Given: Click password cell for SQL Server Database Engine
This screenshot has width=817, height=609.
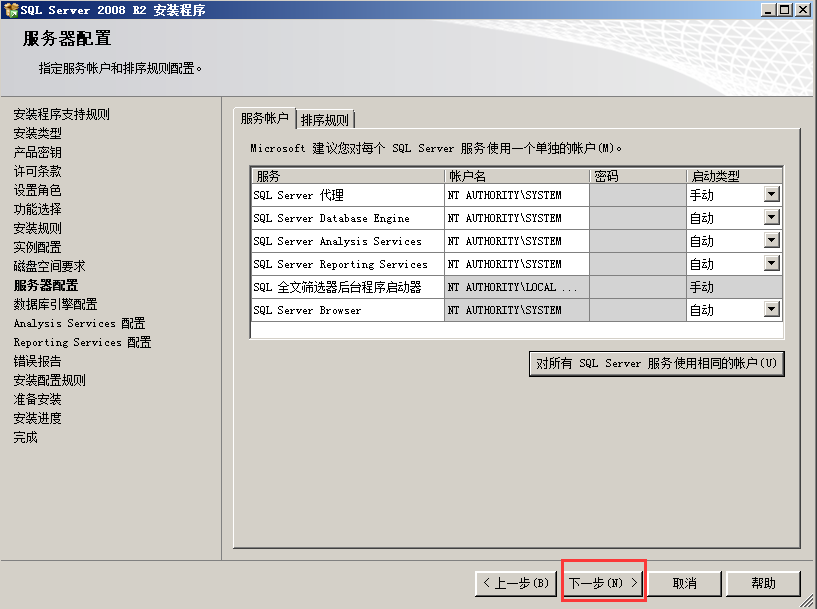Looking at the screenshot, I should (638, 218).
